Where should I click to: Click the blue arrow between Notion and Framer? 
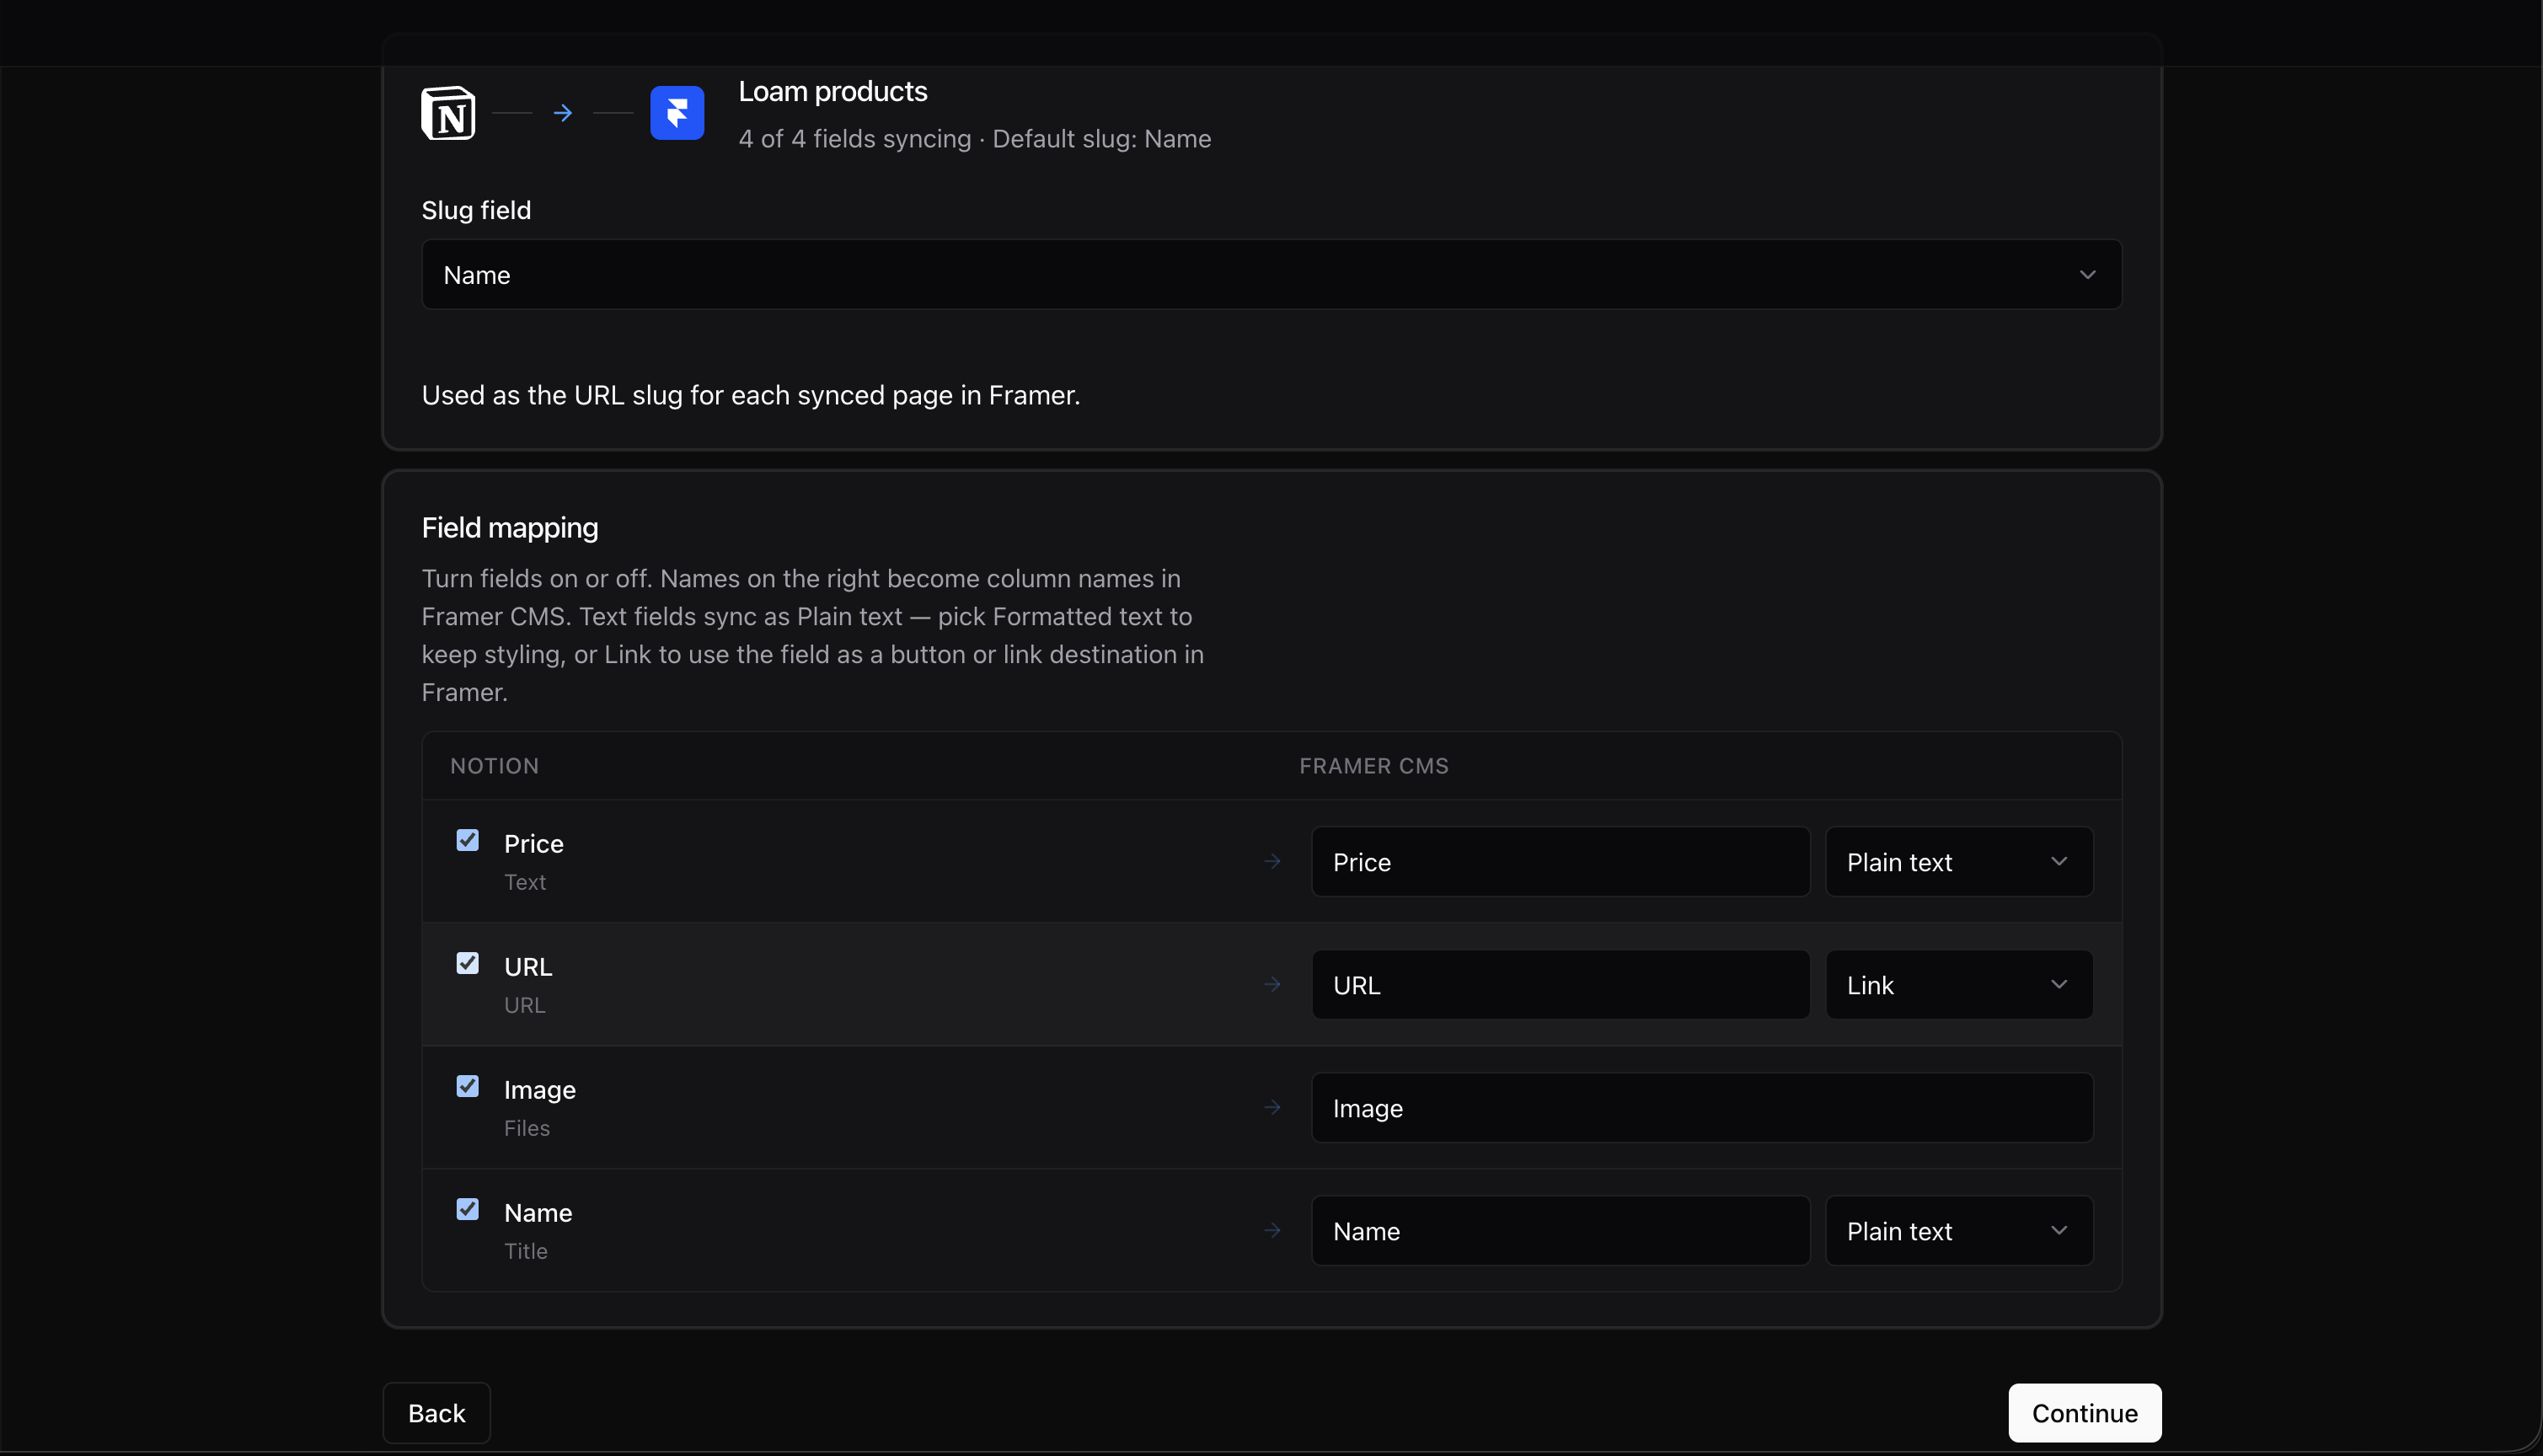563,113
